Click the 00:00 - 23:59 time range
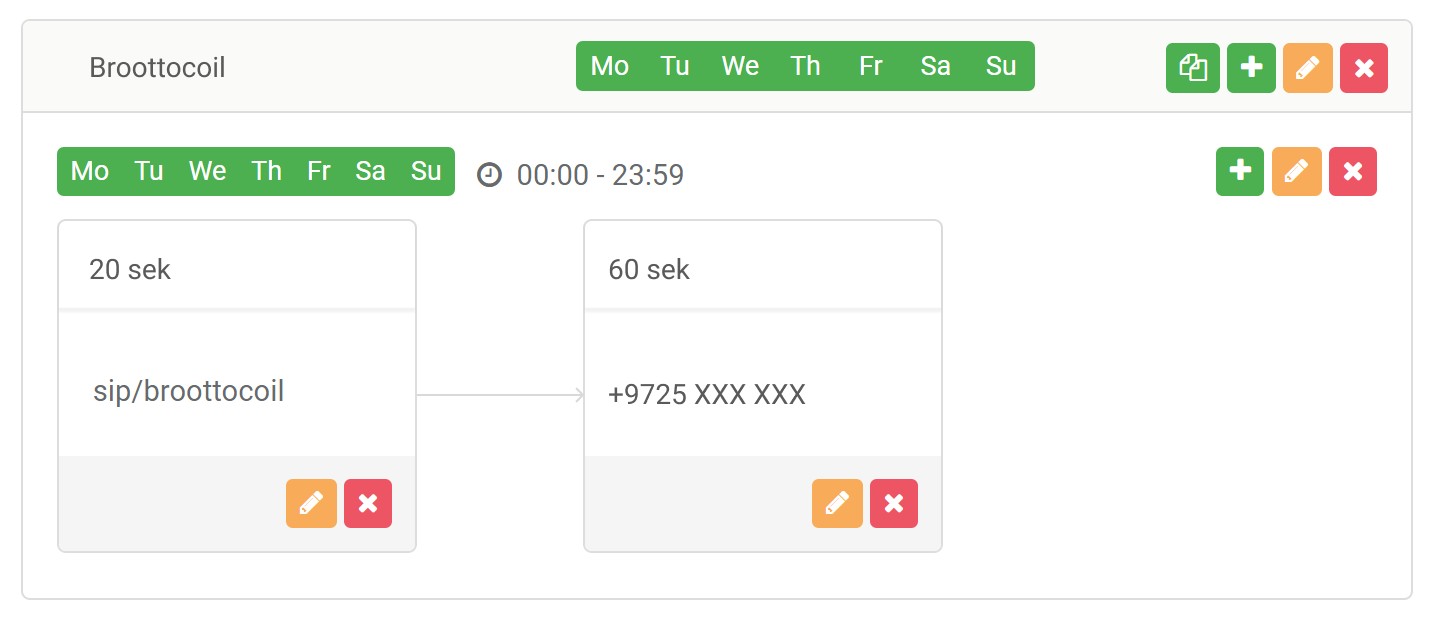1435x620 pixels. coord(600,176)
